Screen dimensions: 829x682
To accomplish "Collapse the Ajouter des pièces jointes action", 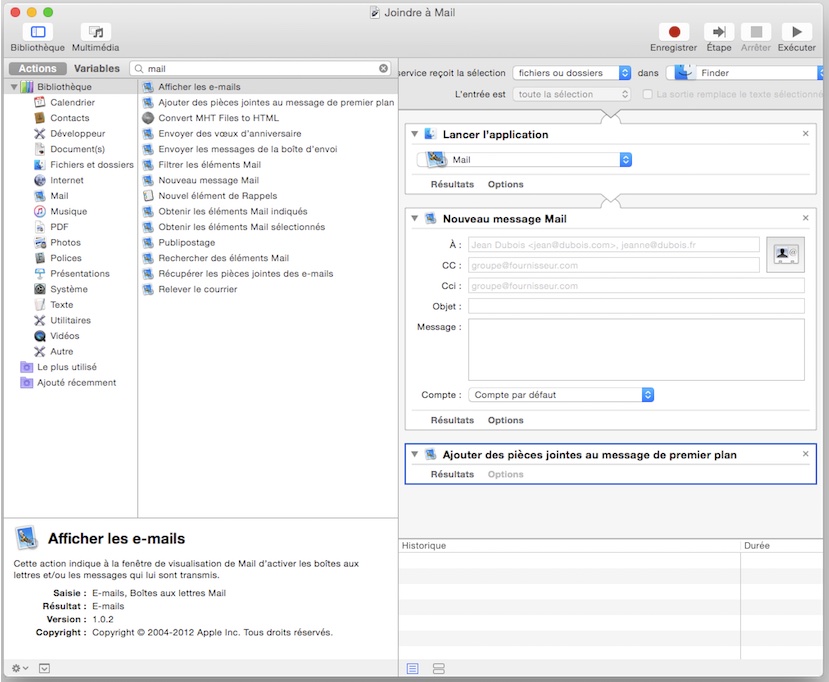I will 414,454.
